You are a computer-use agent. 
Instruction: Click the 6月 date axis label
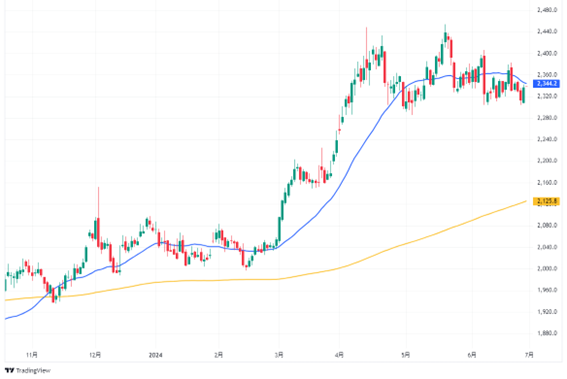click(472, 355)
